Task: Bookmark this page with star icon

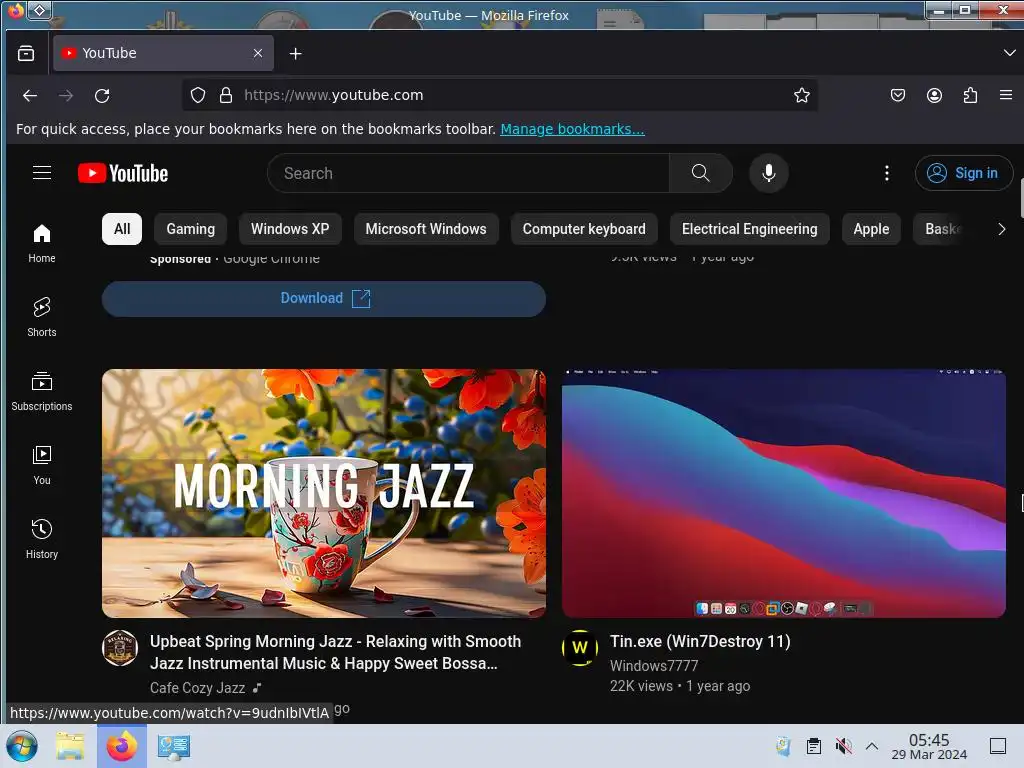Action: [x=801, y=95]
